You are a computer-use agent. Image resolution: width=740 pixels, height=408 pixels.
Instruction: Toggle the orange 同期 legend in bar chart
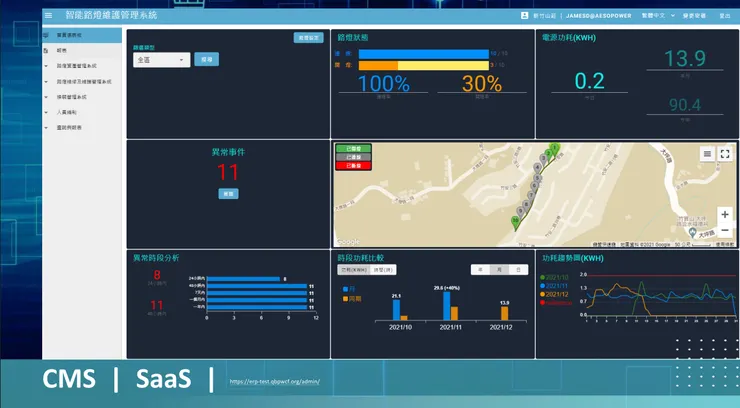352,299
